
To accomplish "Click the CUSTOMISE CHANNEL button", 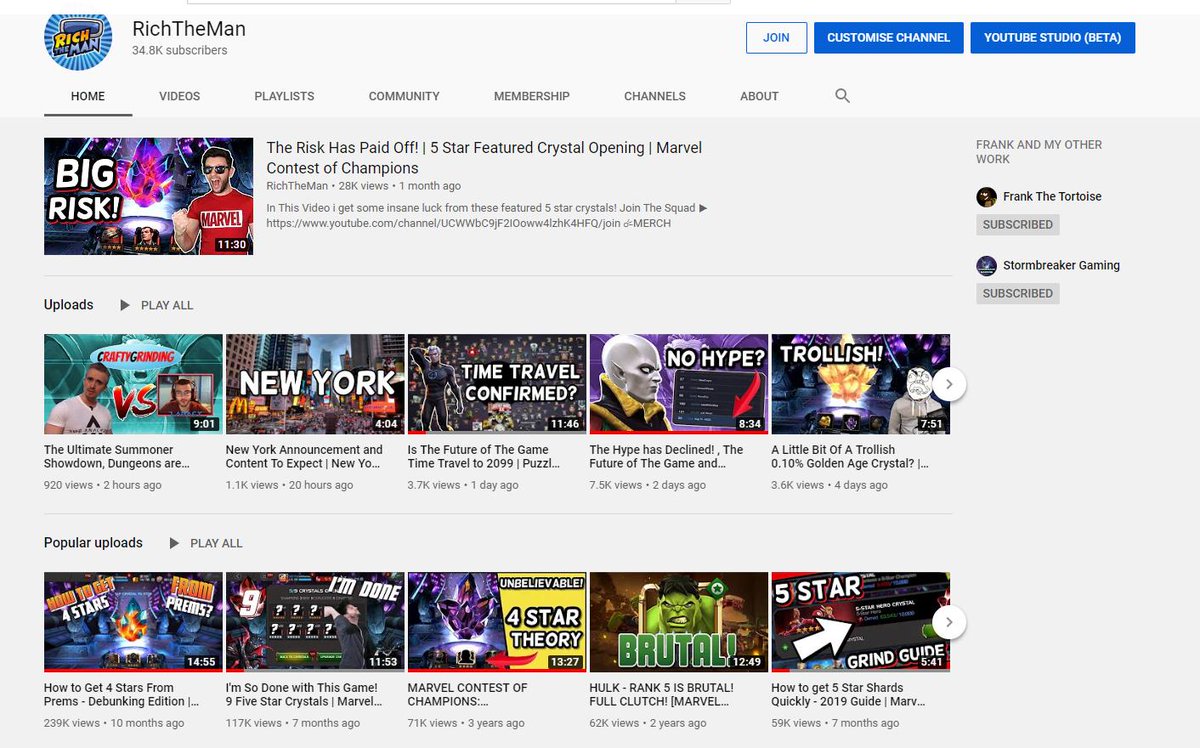I will click(889, 38).
